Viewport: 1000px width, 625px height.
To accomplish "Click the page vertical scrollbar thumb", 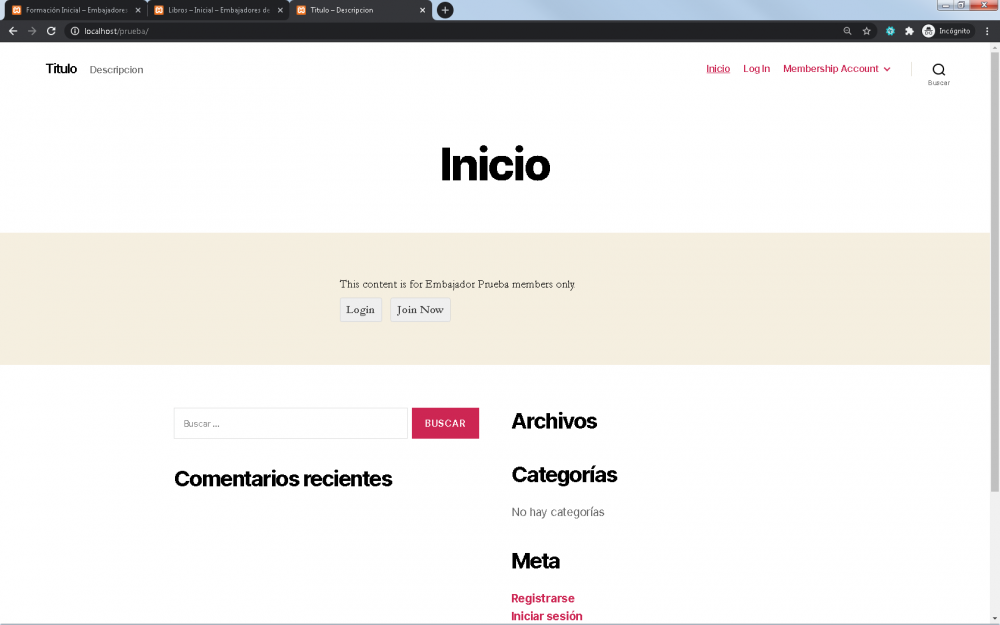I will (x=994, y=271).
